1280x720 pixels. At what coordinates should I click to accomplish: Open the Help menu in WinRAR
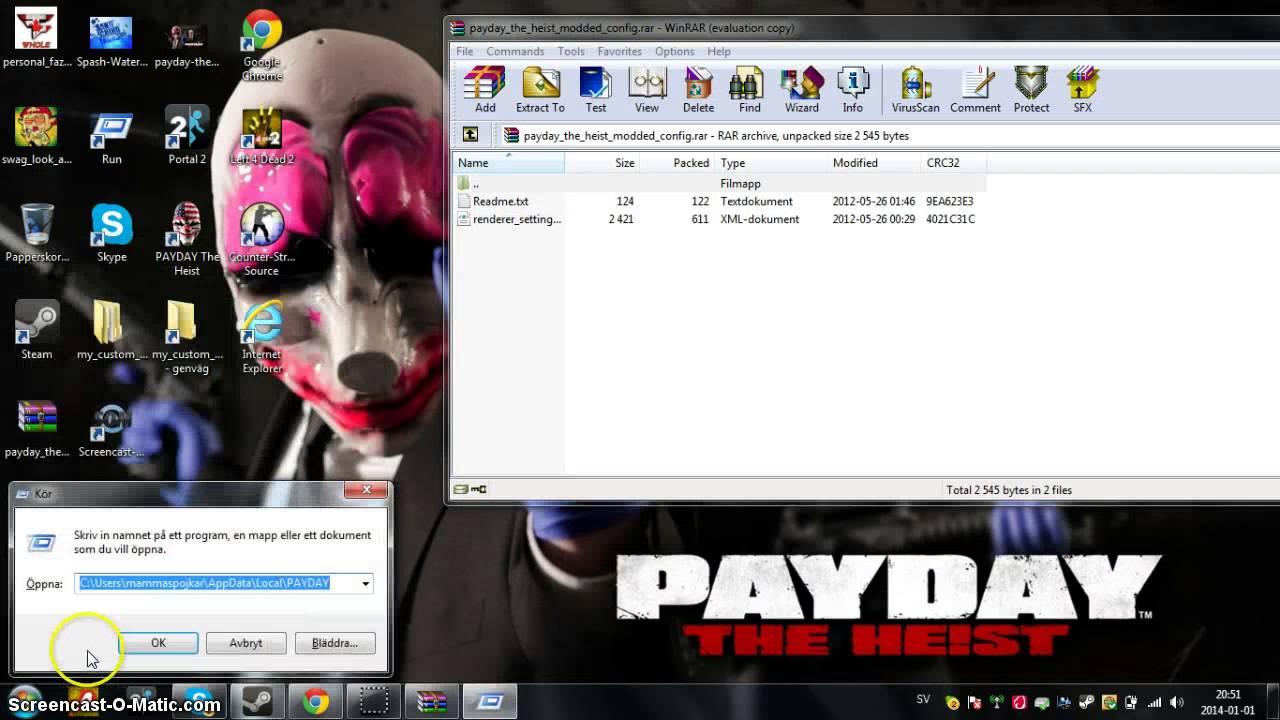719,51
